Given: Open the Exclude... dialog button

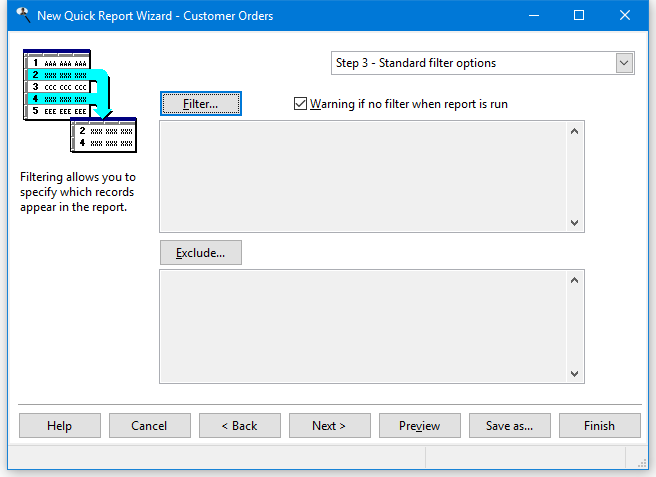Looking at the screenshot, I should pyautogui.click(x=200, y=252).
